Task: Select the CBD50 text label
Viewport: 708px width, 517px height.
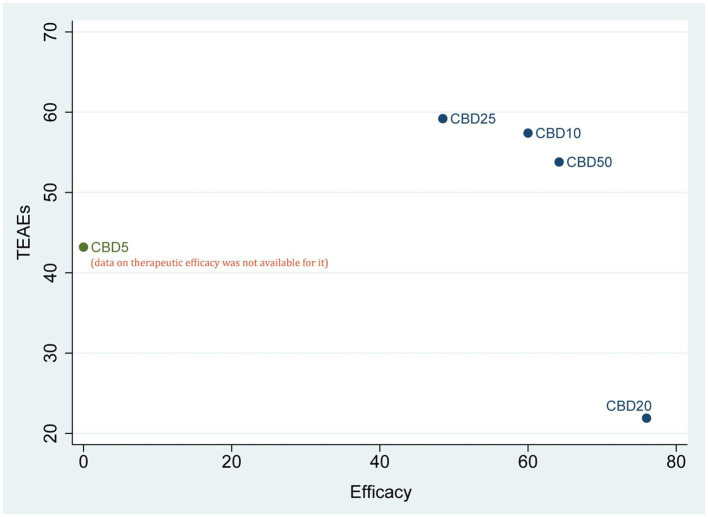Action: coord(589,162)
